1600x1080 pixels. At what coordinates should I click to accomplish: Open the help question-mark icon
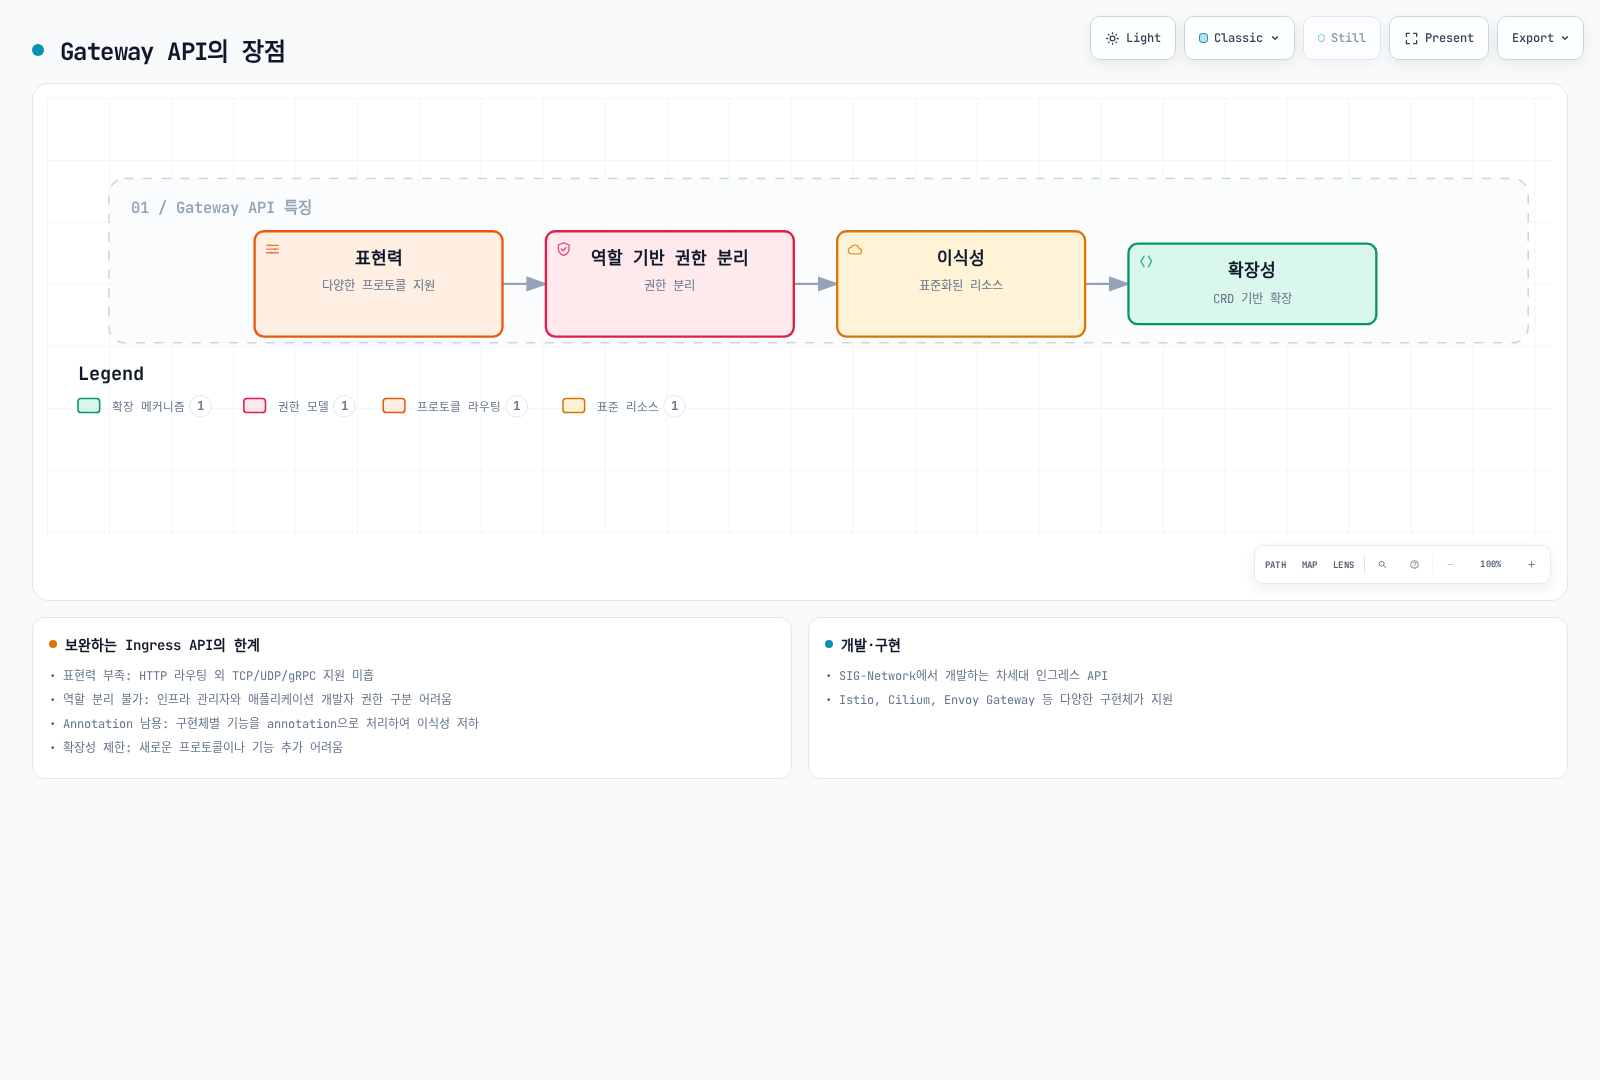tap(1414, 565)
